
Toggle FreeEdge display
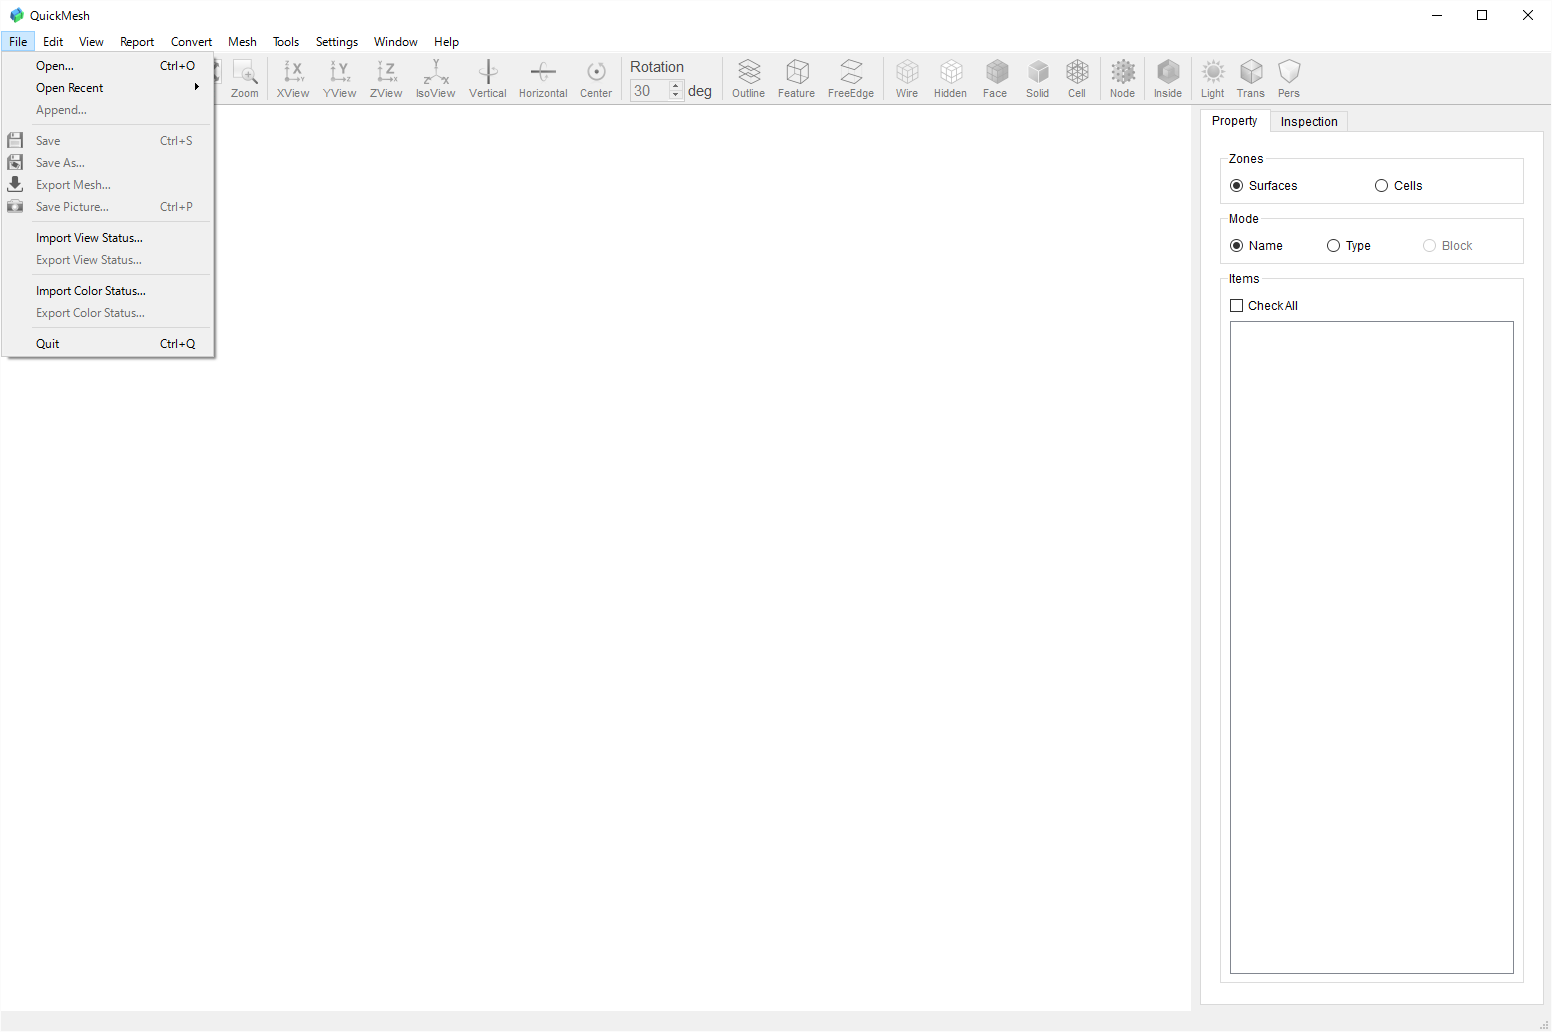coord(851,78)
